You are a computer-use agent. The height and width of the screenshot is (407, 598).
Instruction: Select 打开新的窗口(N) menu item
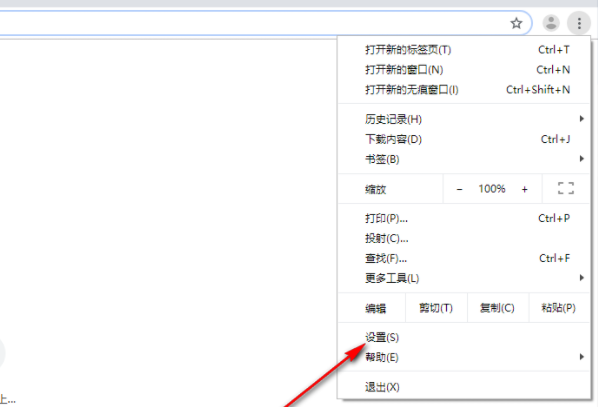[464, 70]
